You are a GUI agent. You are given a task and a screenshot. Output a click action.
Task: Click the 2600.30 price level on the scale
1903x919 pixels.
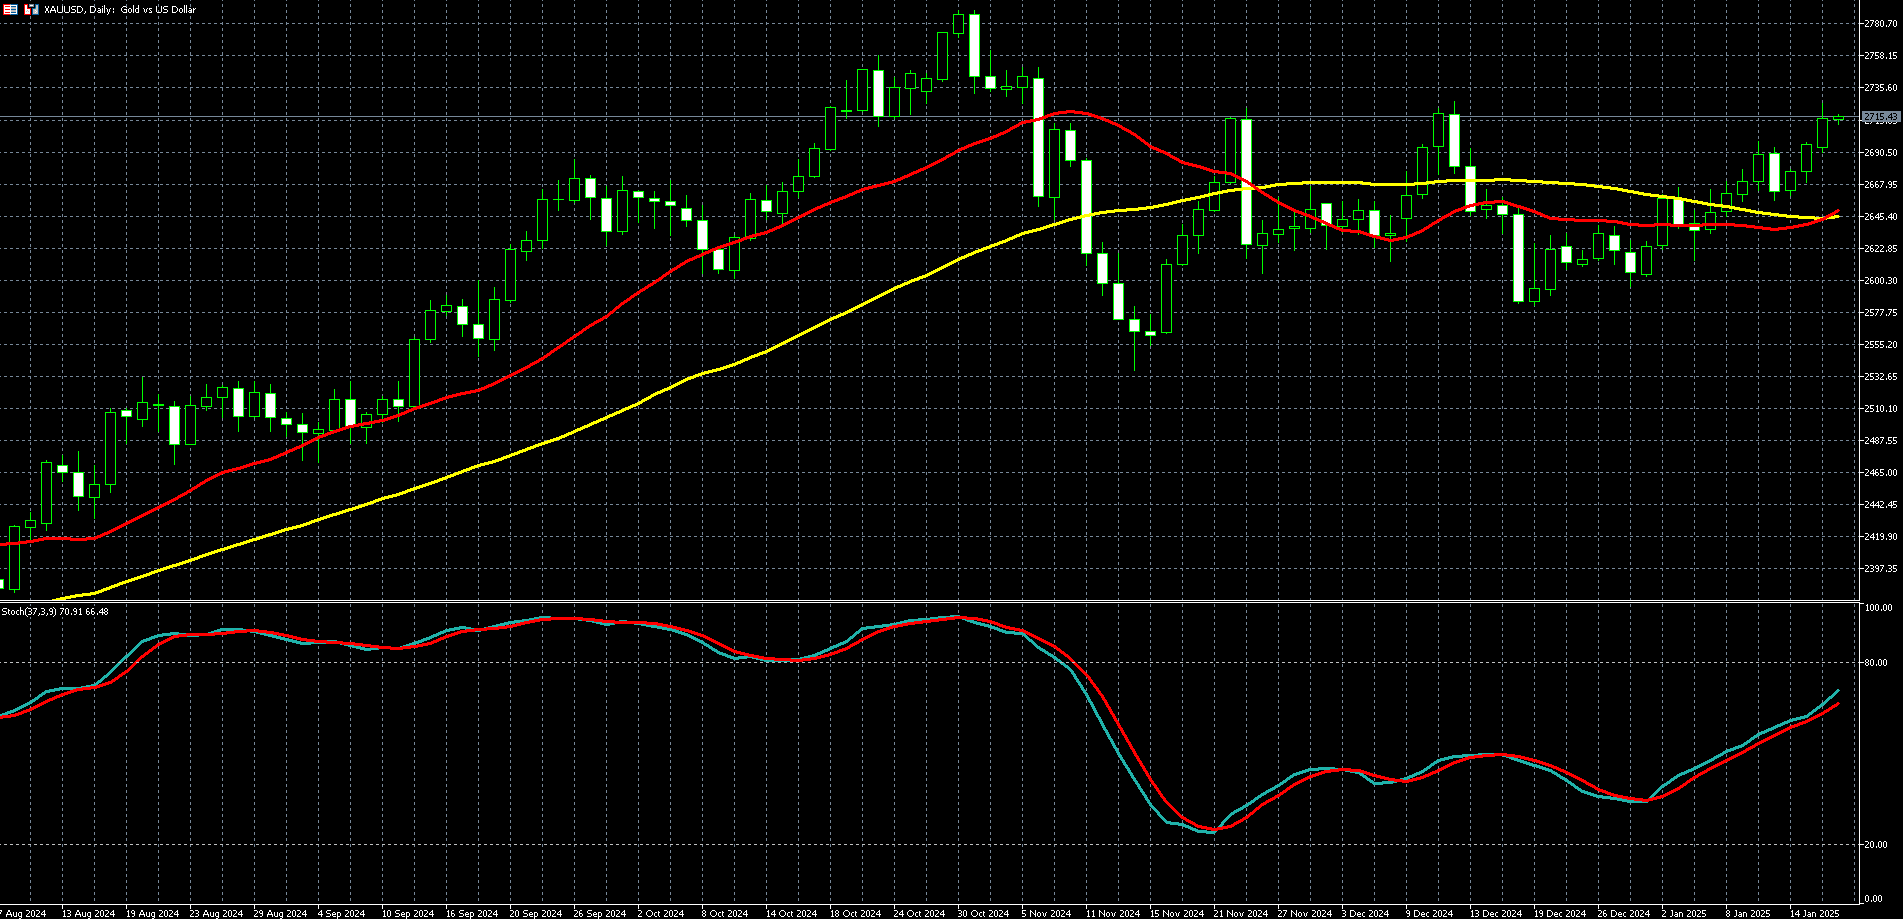1881,280
